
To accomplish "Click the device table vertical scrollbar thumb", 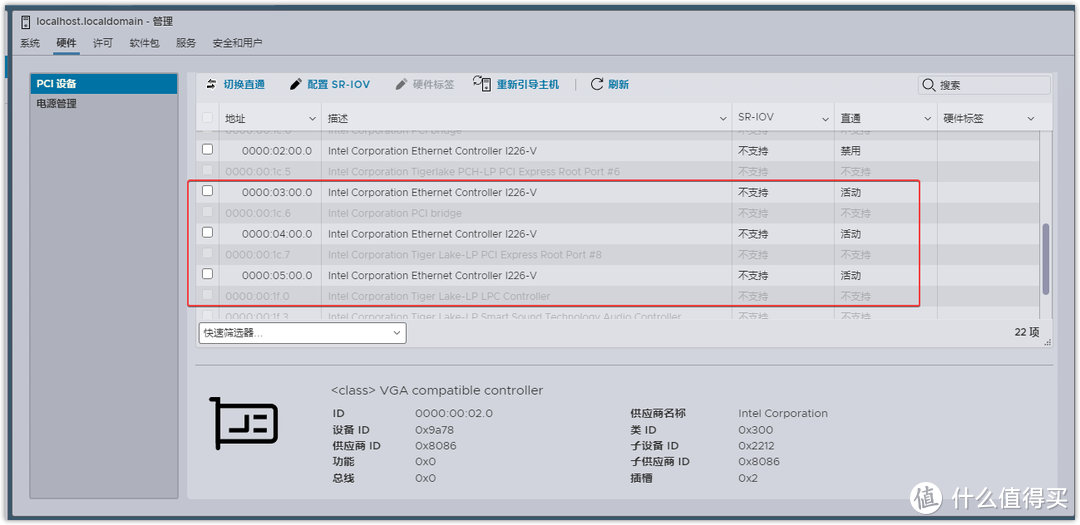I will point(1046,258).
